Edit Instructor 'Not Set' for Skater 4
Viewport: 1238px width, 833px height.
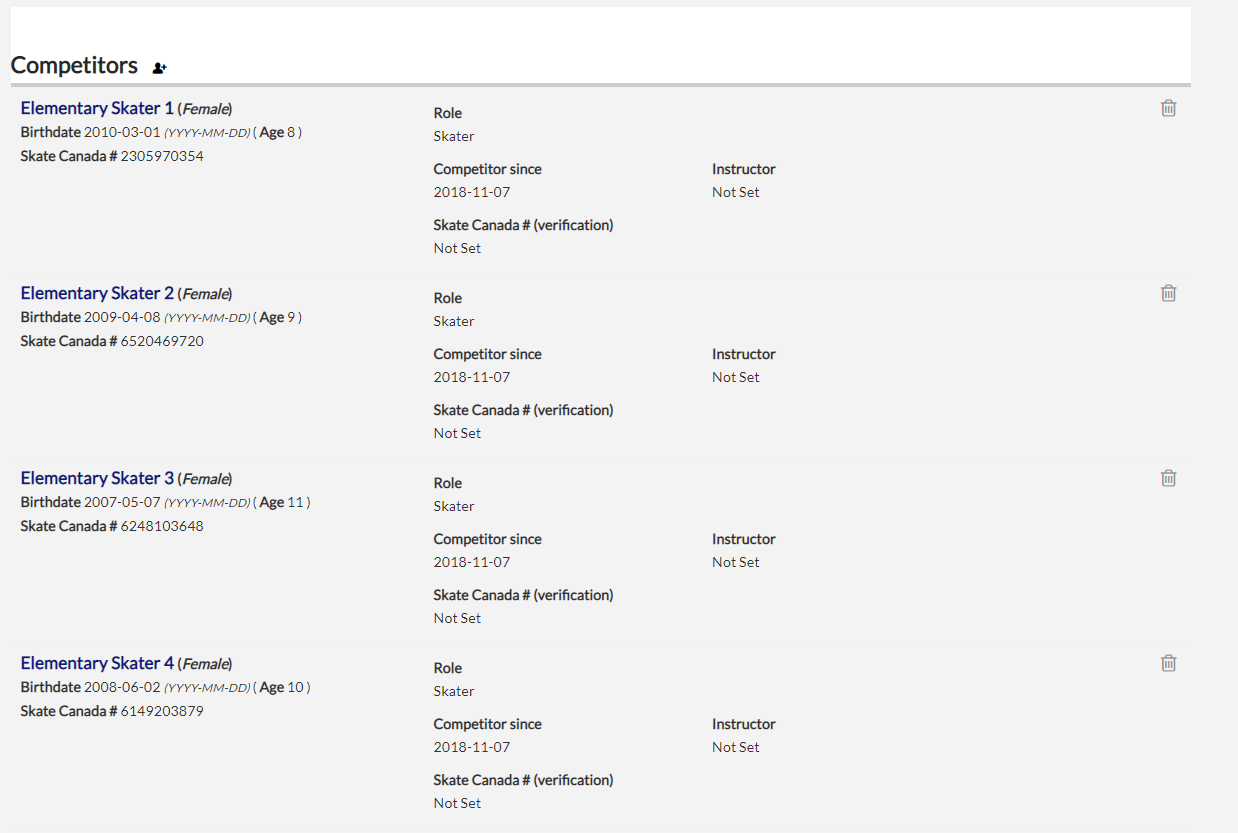[736, 747]
